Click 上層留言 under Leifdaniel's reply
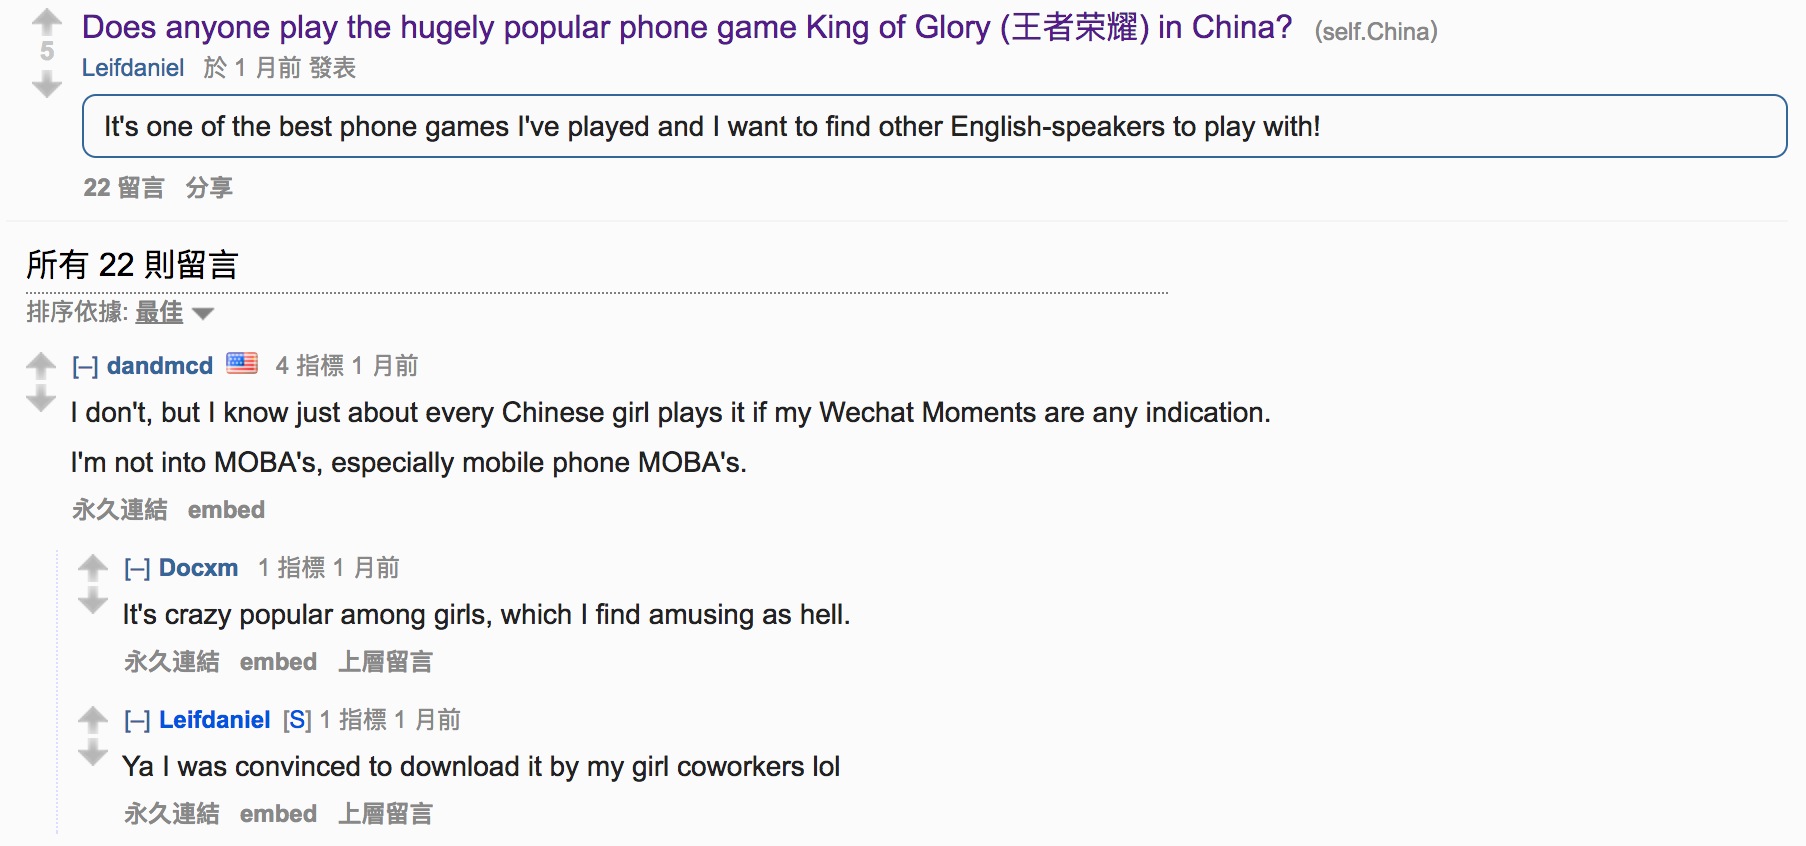Image resolution: width=1806 pixels, height=846 pixels. (385, 814)
